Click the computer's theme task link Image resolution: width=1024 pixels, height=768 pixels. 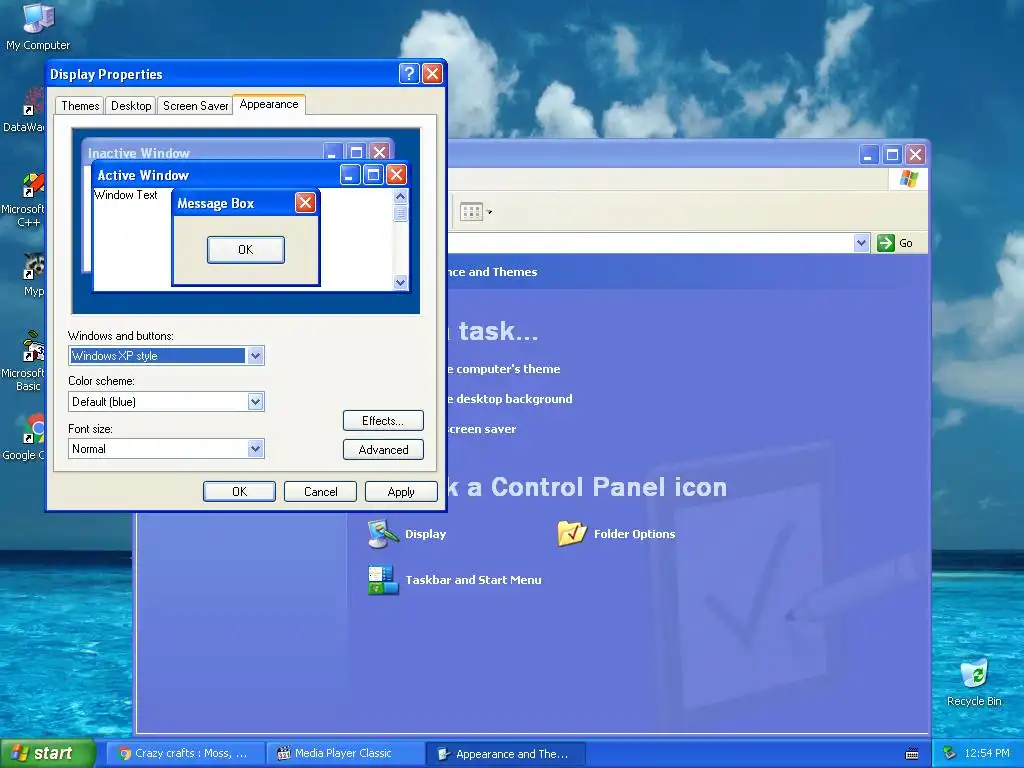(503, 369)
